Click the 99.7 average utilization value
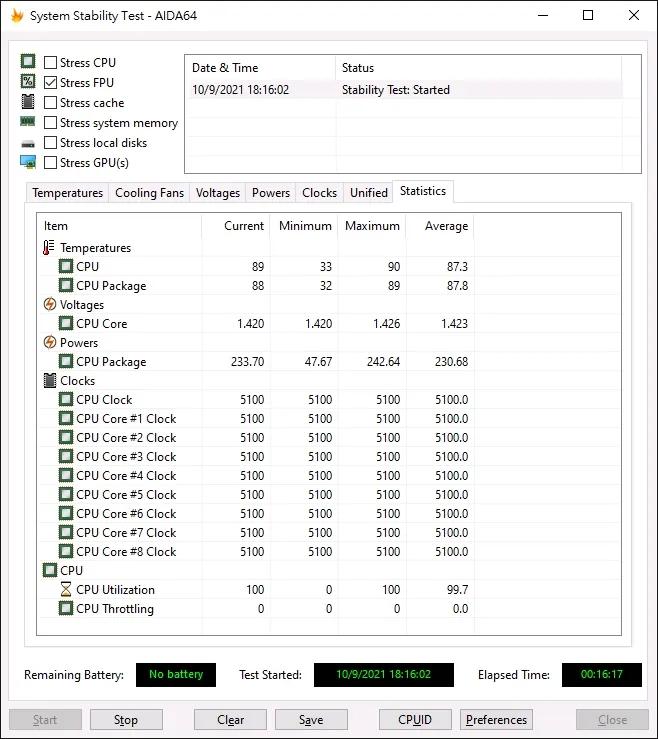Screen dimensions: 658x739 point(457,589)
